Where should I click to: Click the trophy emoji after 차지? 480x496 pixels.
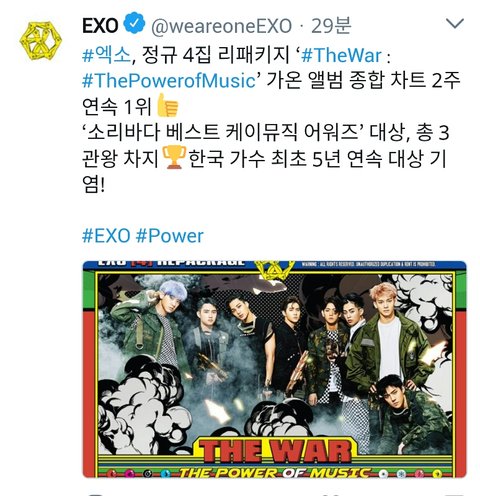click(x=174, y=157)
